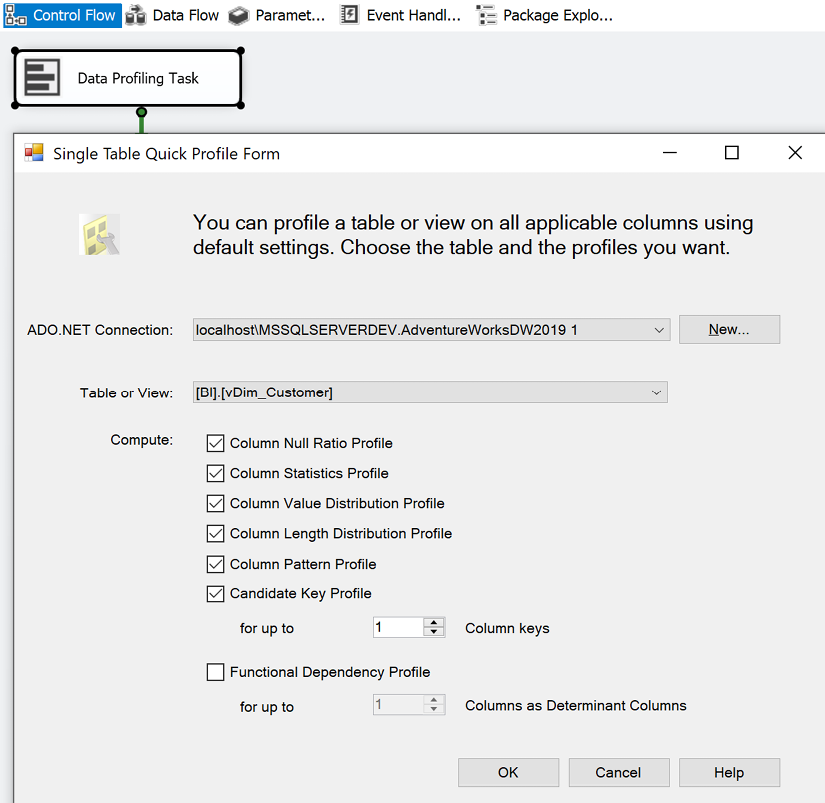
Task: Click the 'Table or View:' label
Action: (x=126, y=393)
